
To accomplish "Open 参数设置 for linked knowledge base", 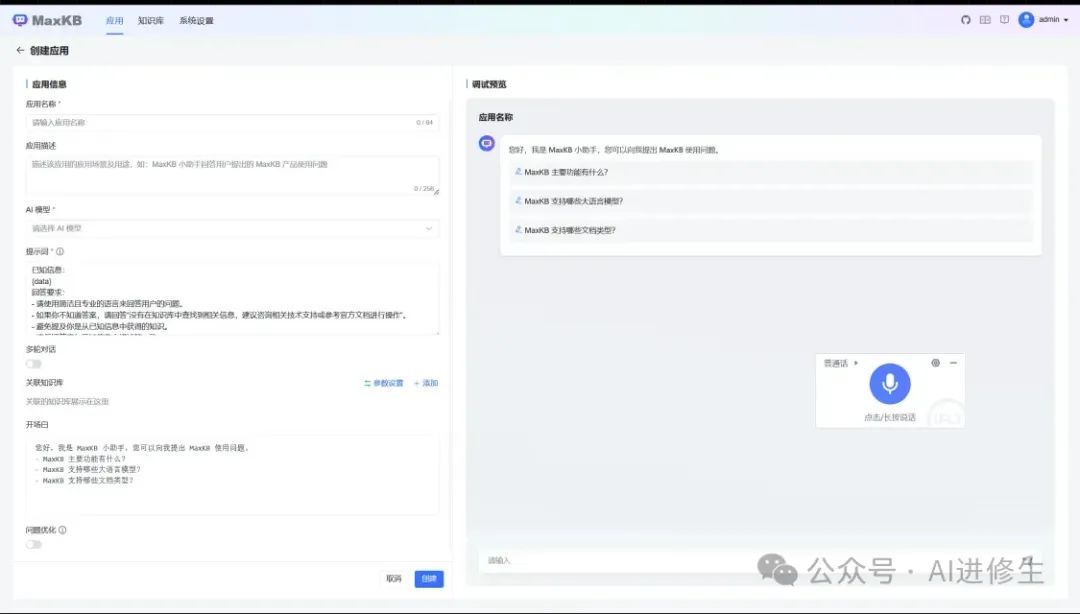I will pos(384,383).
